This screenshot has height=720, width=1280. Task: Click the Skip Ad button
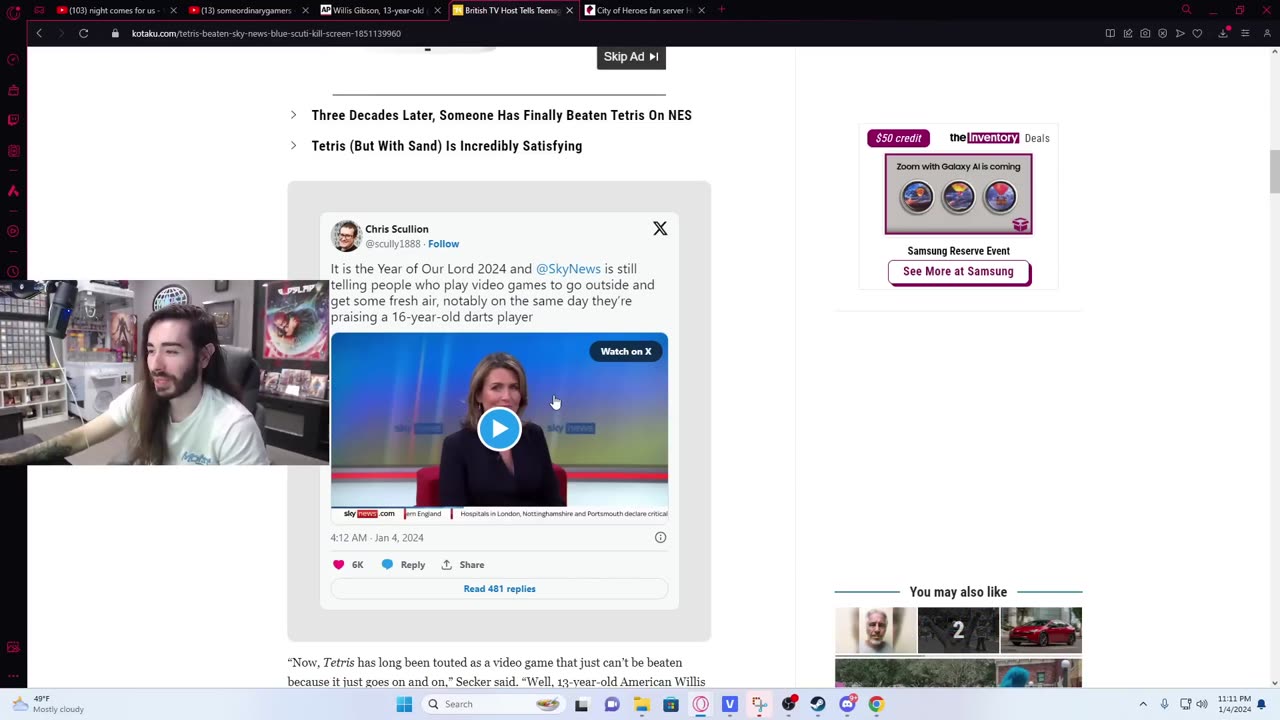tap(631, 57)
